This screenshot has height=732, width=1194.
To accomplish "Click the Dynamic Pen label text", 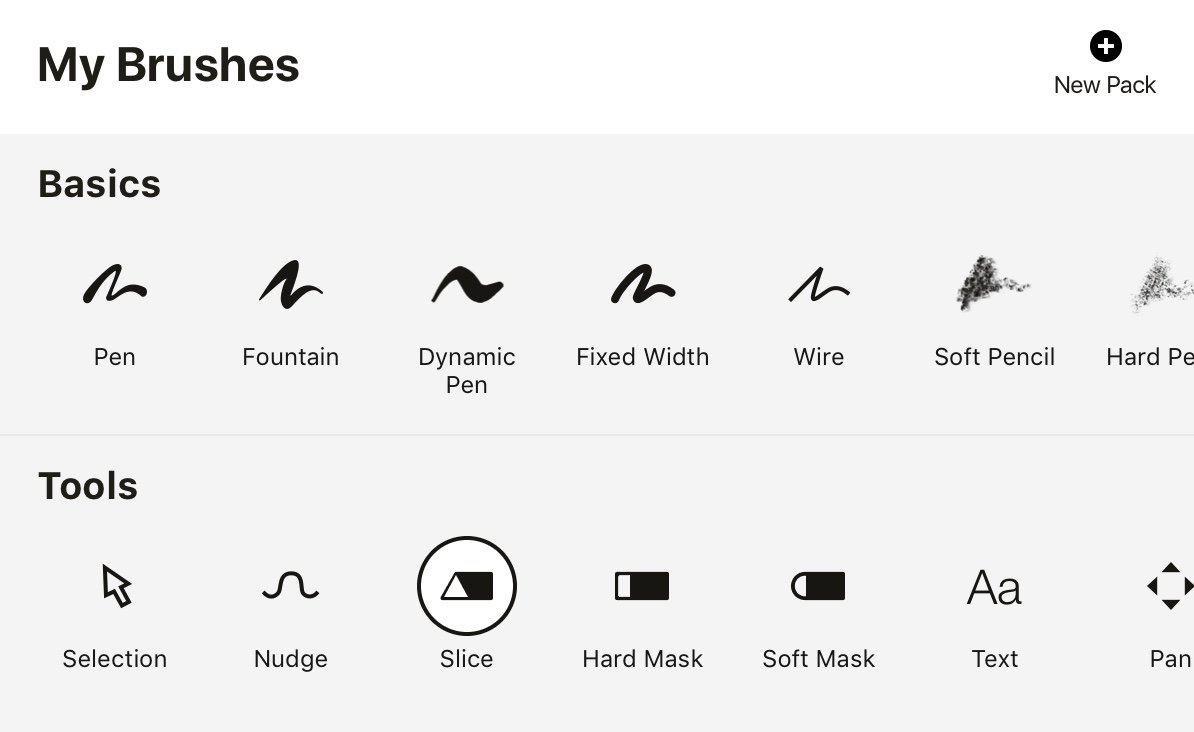I will coord(467,370).
